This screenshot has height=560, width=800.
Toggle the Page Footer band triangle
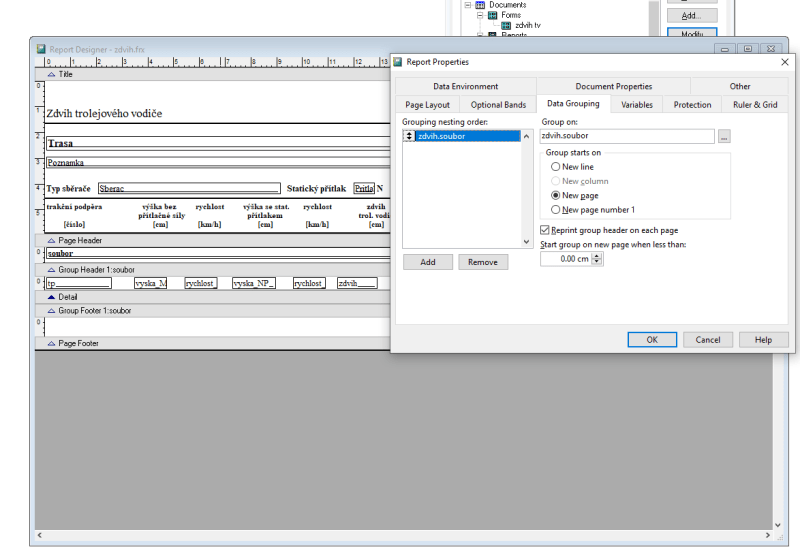pyautogui.click(x=51, y=344)
